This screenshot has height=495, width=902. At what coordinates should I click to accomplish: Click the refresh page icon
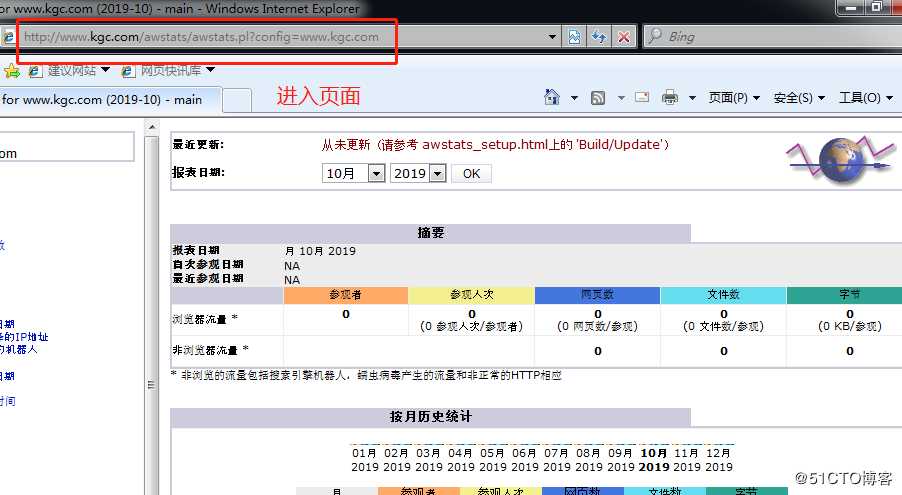coord(599,37)
